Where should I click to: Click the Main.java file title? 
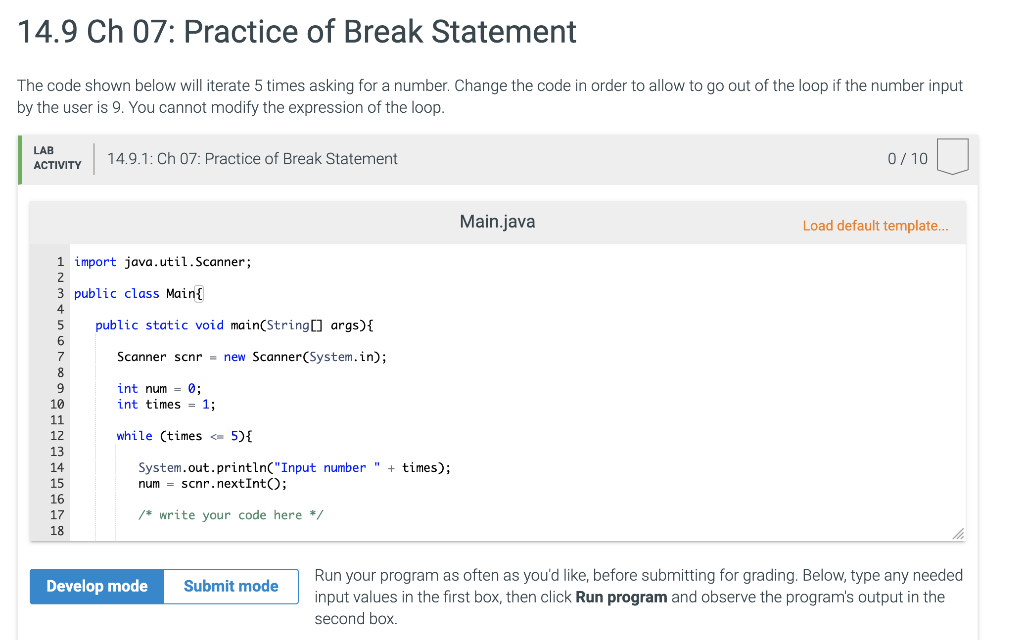[497, 222]
